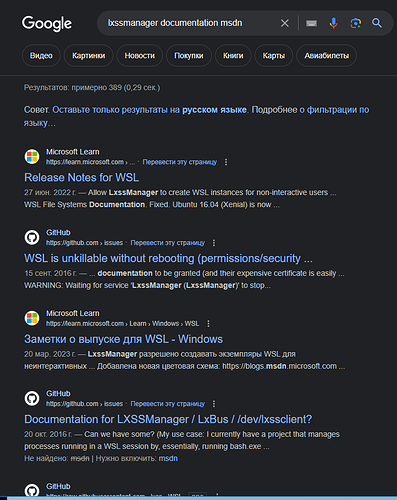Screen dimensions: 397x500
Task: Switch to the Книги filter tab
Action: 233,56
